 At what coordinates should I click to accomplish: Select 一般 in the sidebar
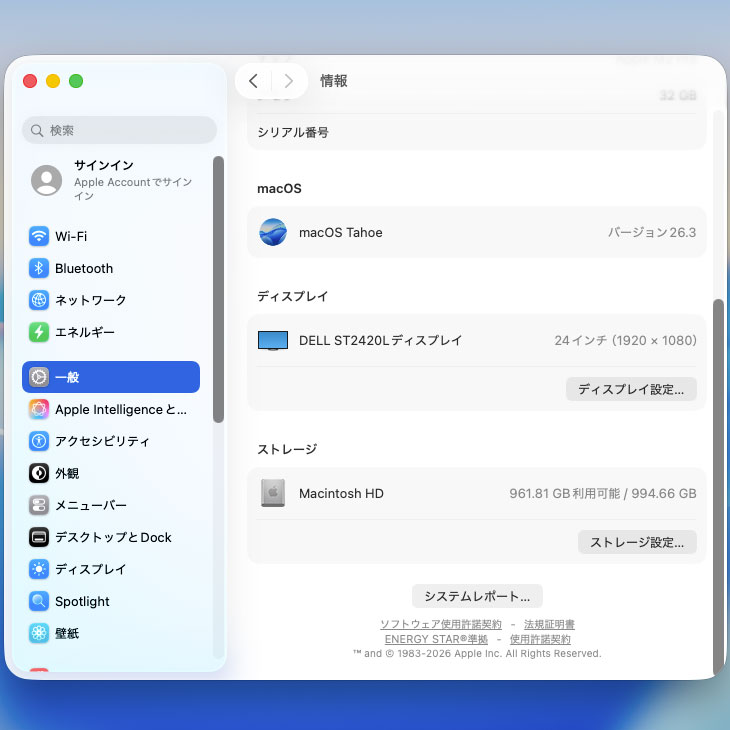(x=110, y=377)
